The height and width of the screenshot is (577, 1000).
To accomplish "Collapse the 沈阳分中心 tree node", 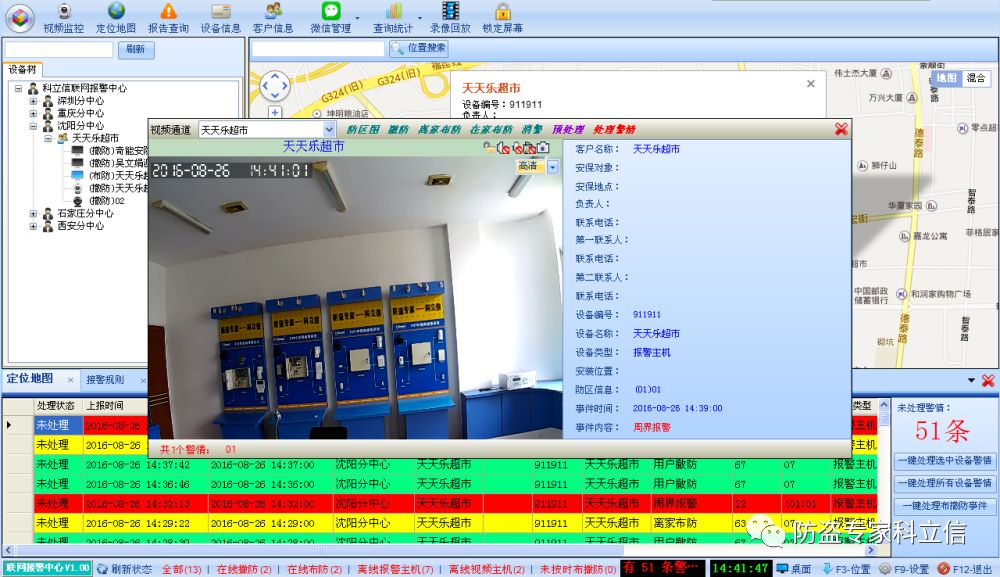I will click(33, 126).
